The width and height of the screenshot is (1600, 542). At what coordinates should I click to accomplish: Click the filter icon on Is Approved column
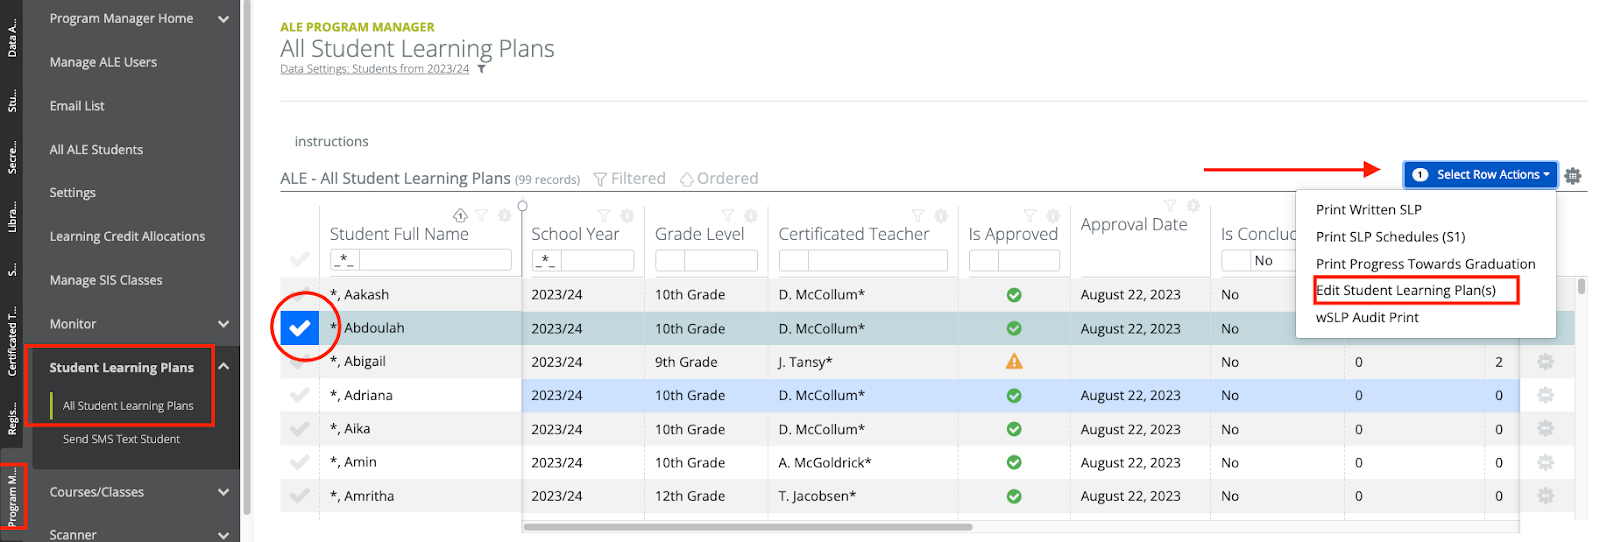click(1030, 215)
